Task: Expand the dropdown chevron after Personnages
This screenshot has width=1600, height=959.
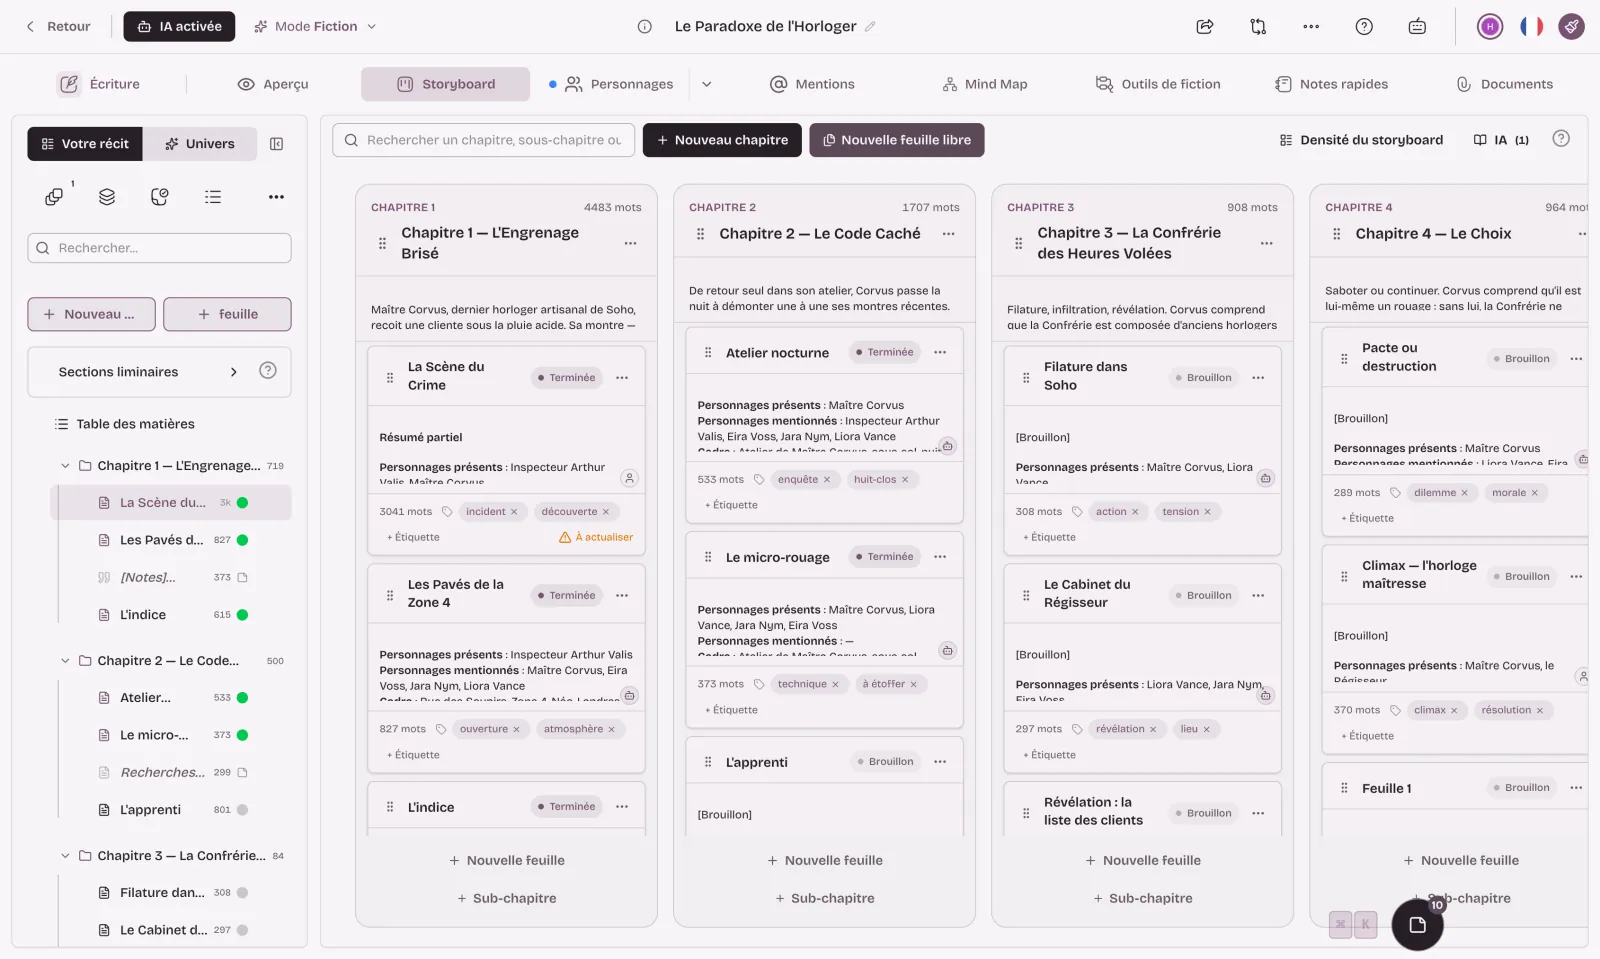Action: click(x=707, y=84)
